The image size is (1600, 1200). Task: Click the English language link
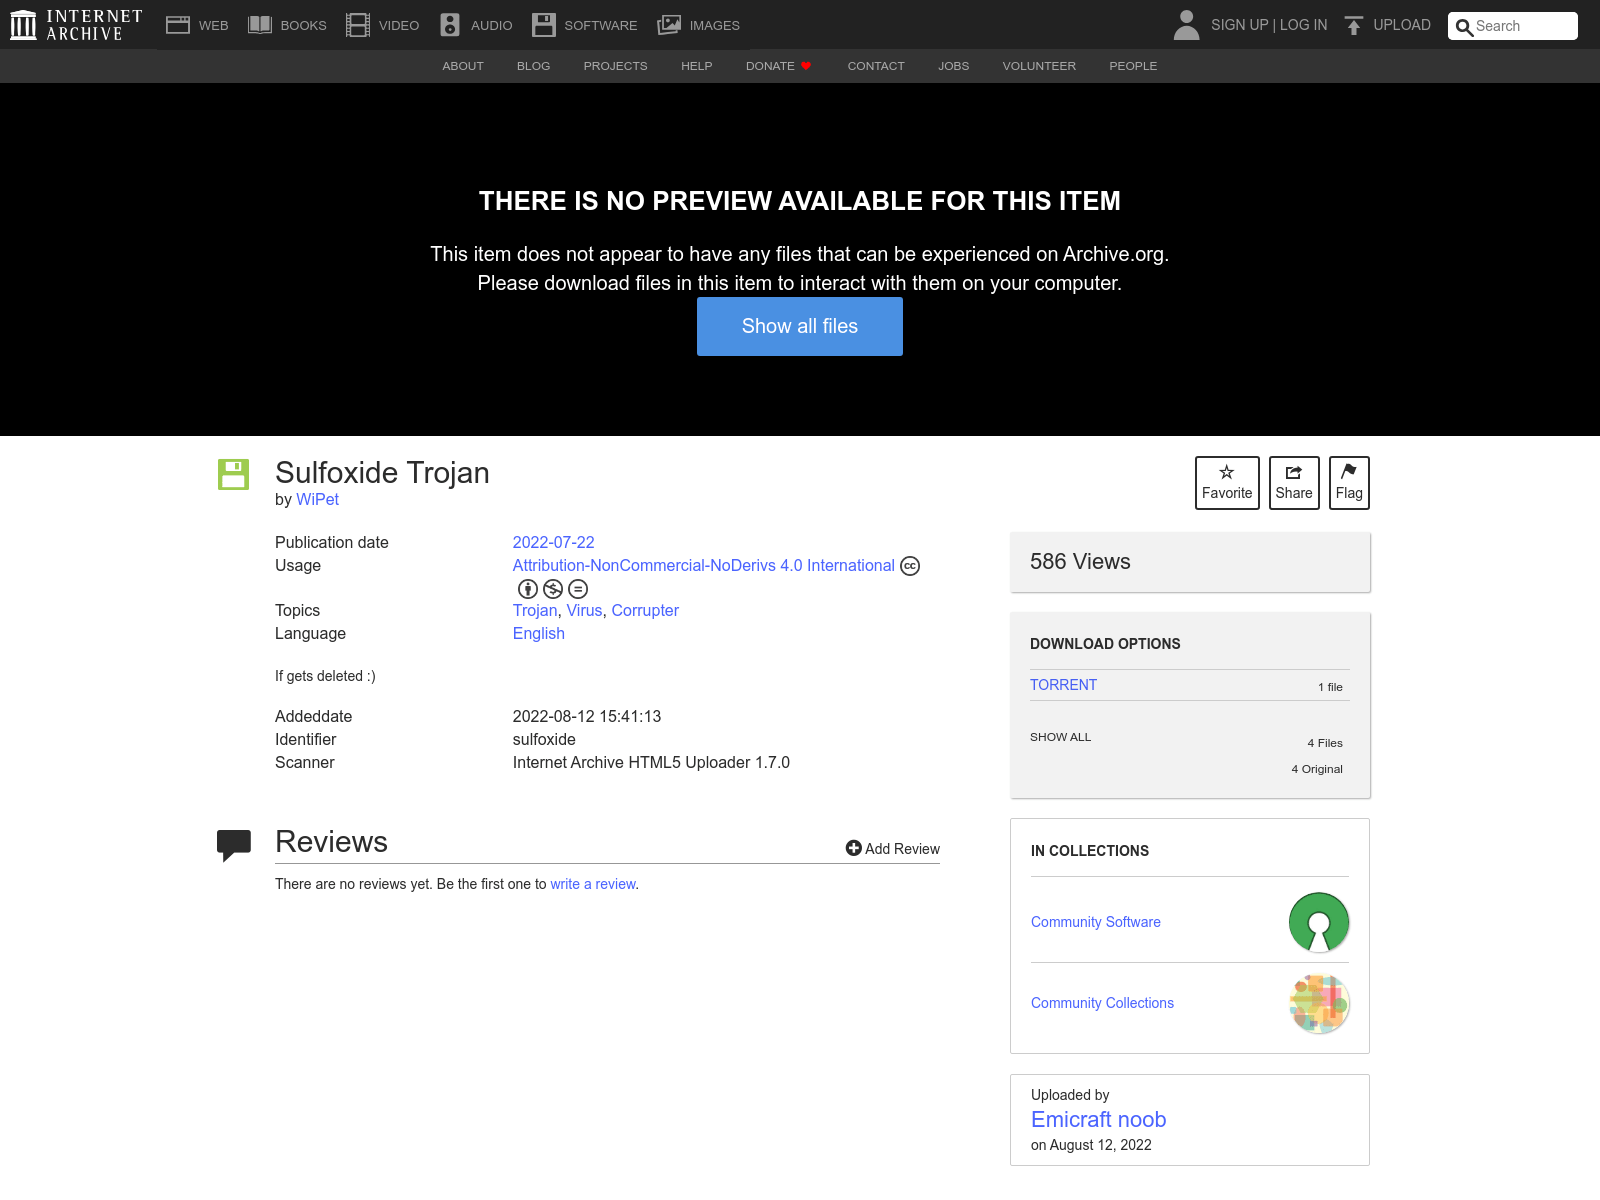coord(539,633)
